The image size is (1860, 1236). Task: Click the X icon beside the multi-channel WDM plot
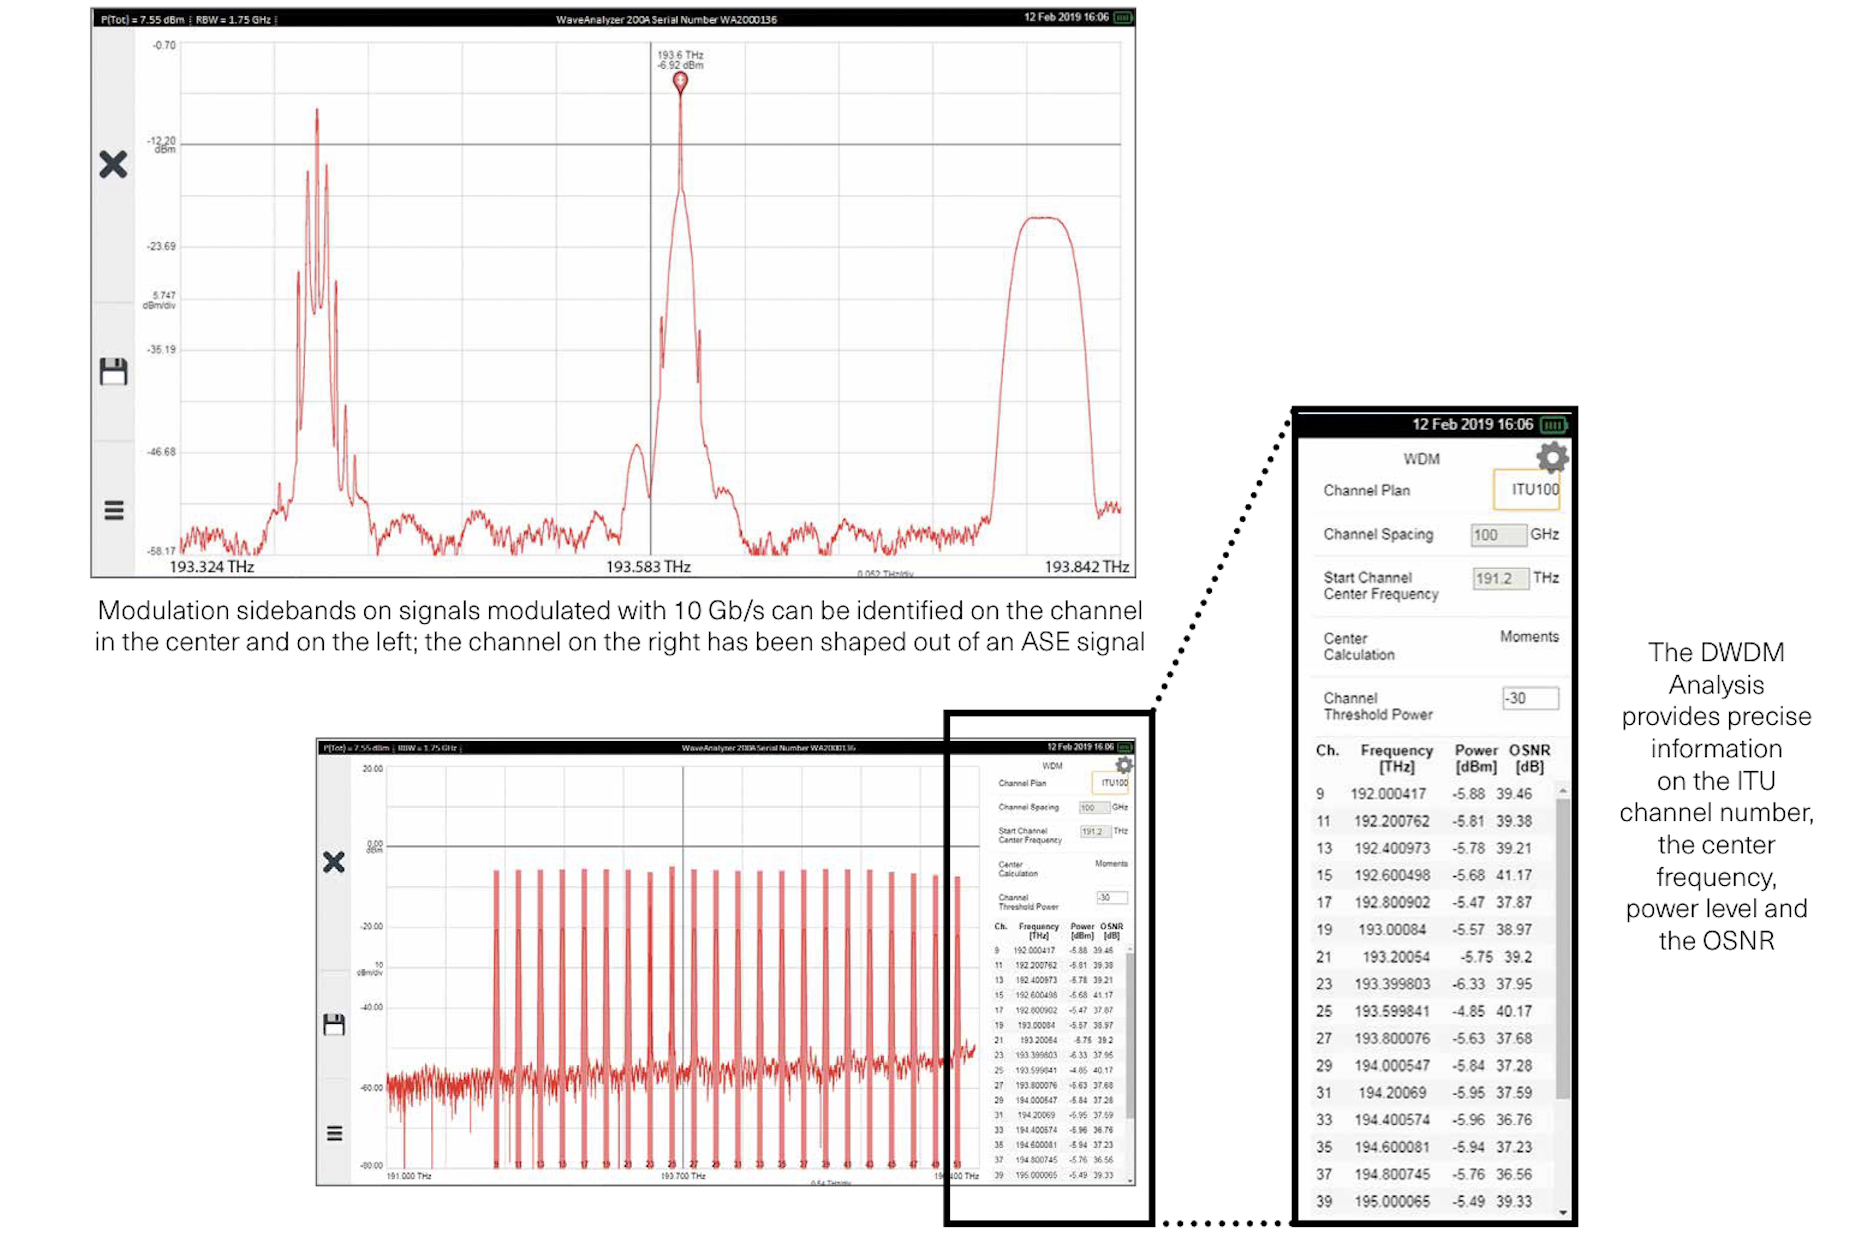coord(334,862)
